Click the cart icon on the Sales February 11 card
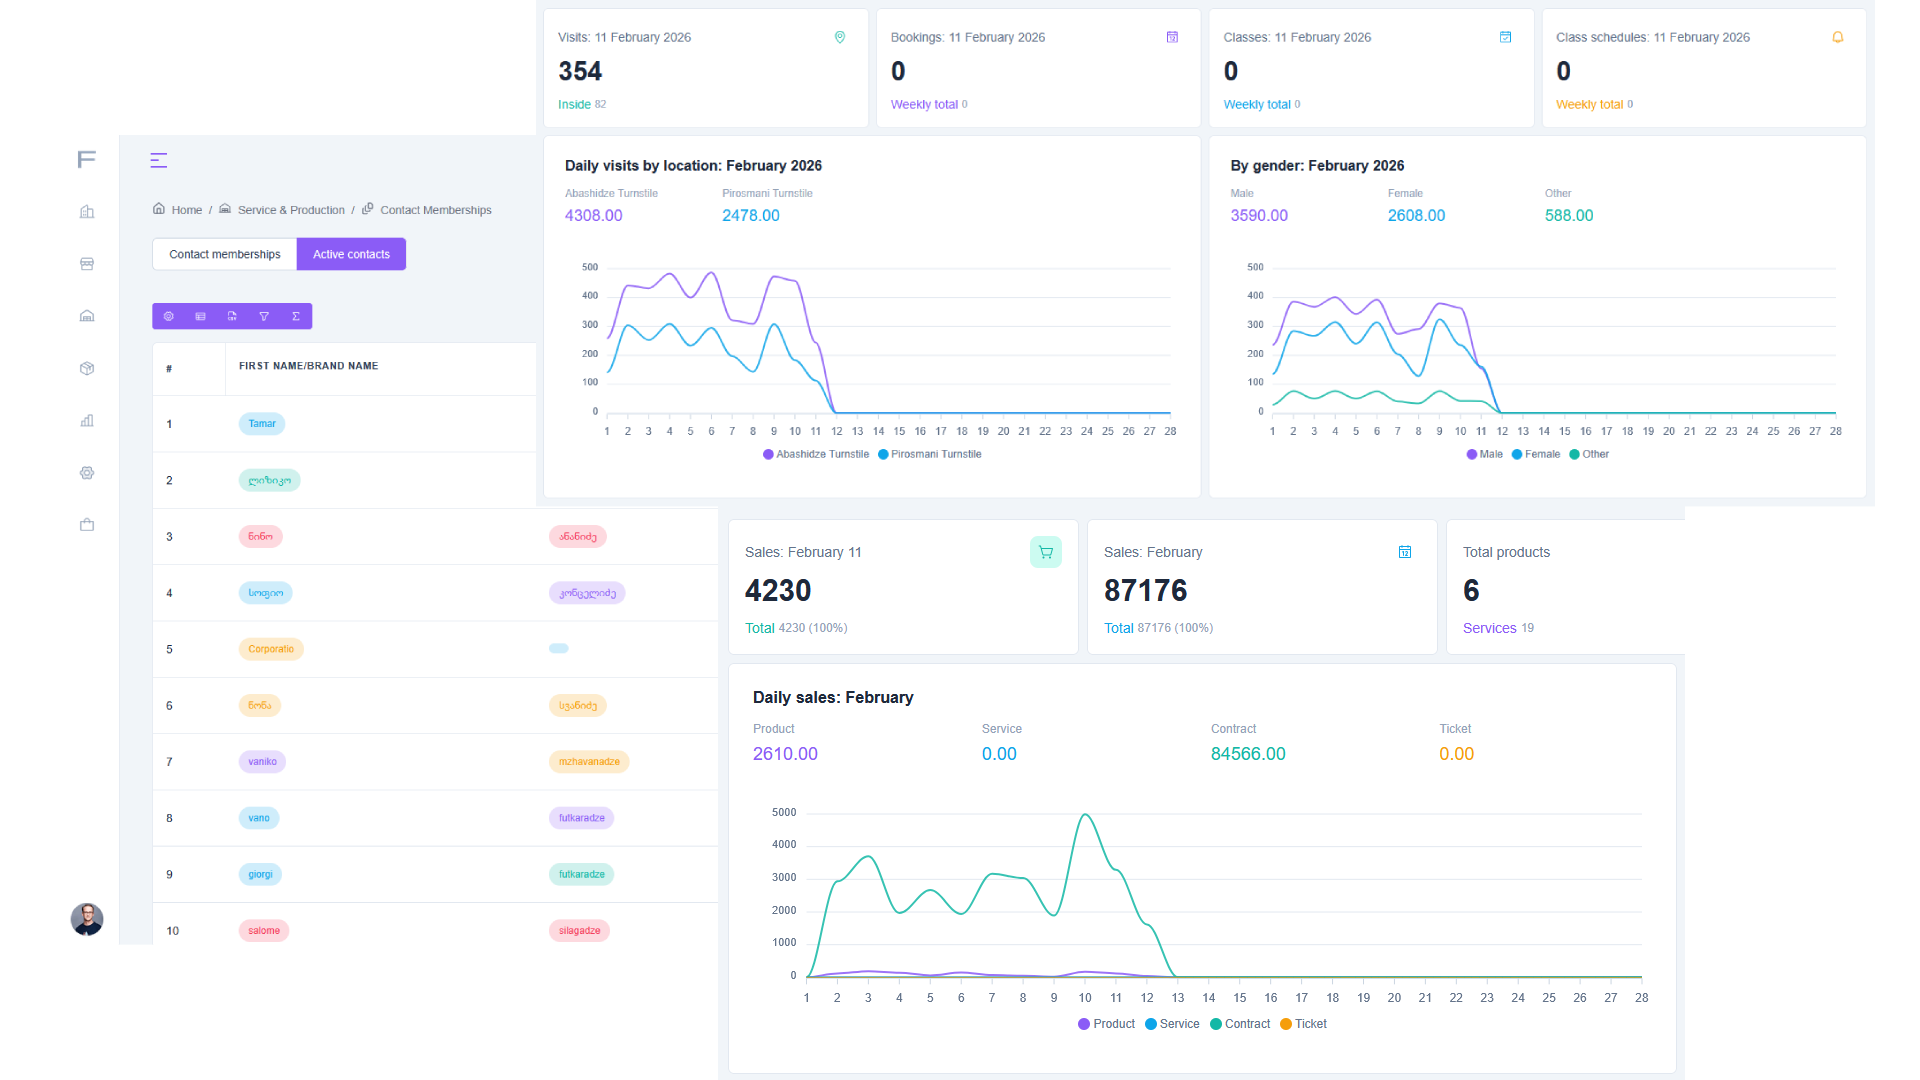This screenshot has width=1920, height=1080. [x=1046, y=552]
